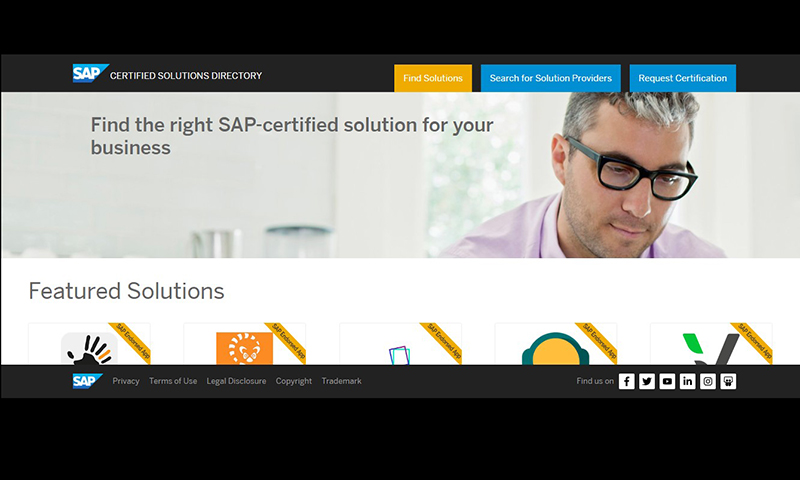Open the Twitter social icon
This screenshot has height=480, width=800.
pyautogui.click(x=647, y=381)
